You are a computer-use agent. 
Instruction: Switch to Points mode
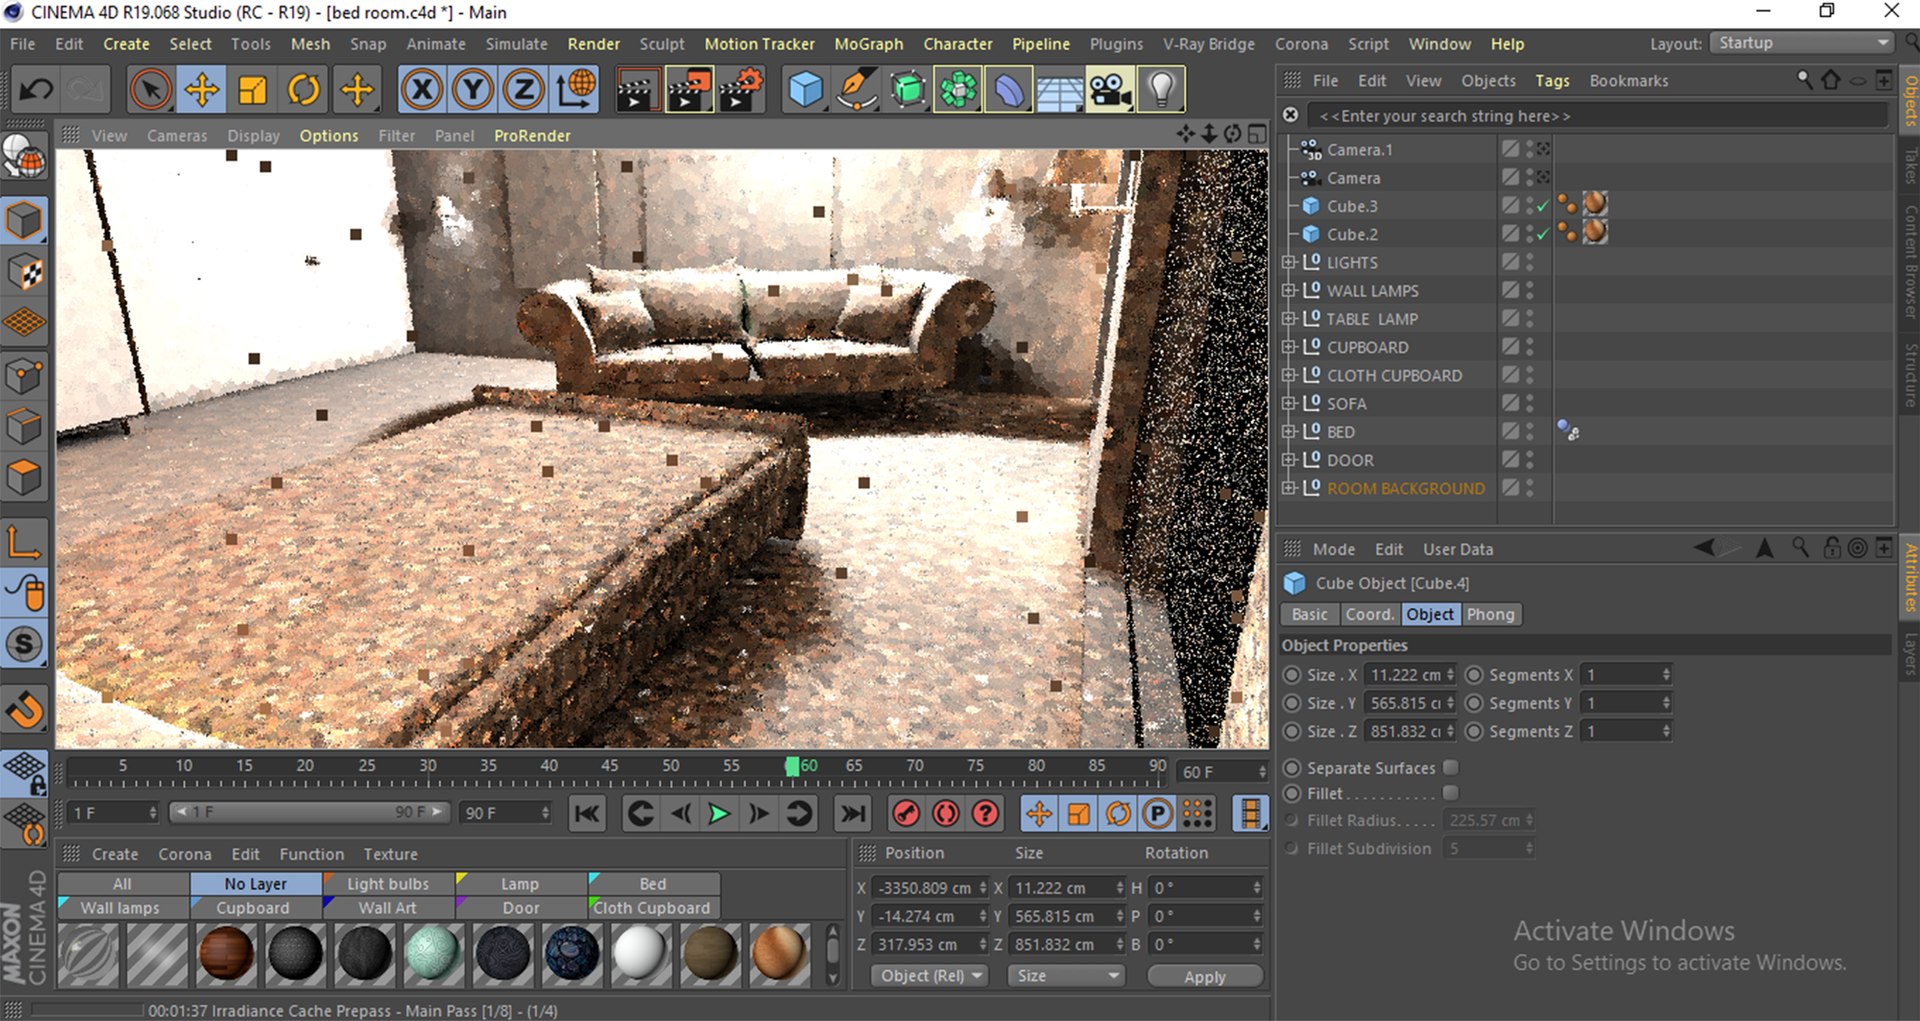[x=24, y=376]
